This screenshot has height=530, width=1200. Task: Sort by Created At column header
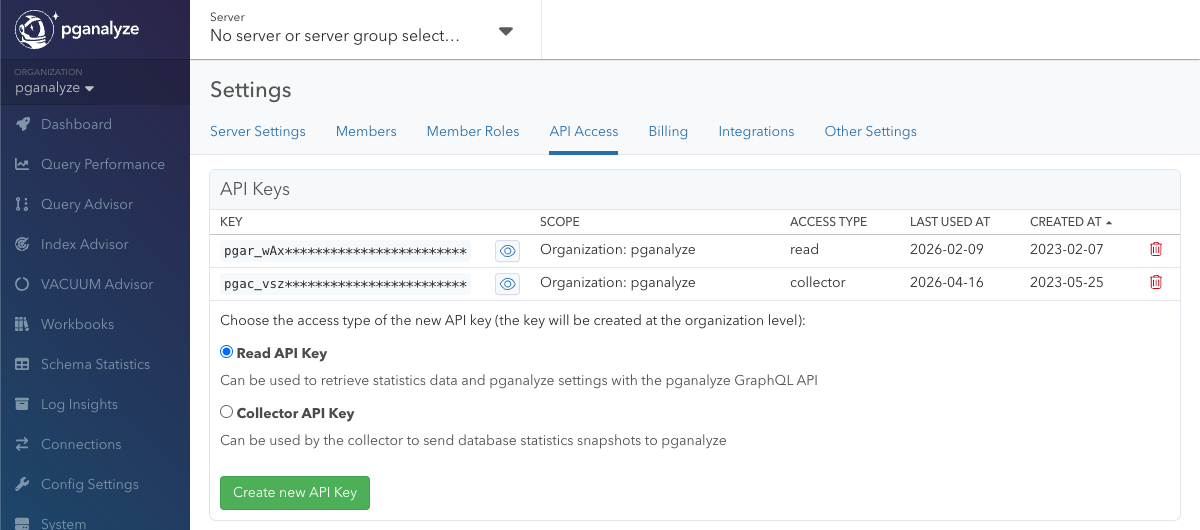tap(1071, 221)
